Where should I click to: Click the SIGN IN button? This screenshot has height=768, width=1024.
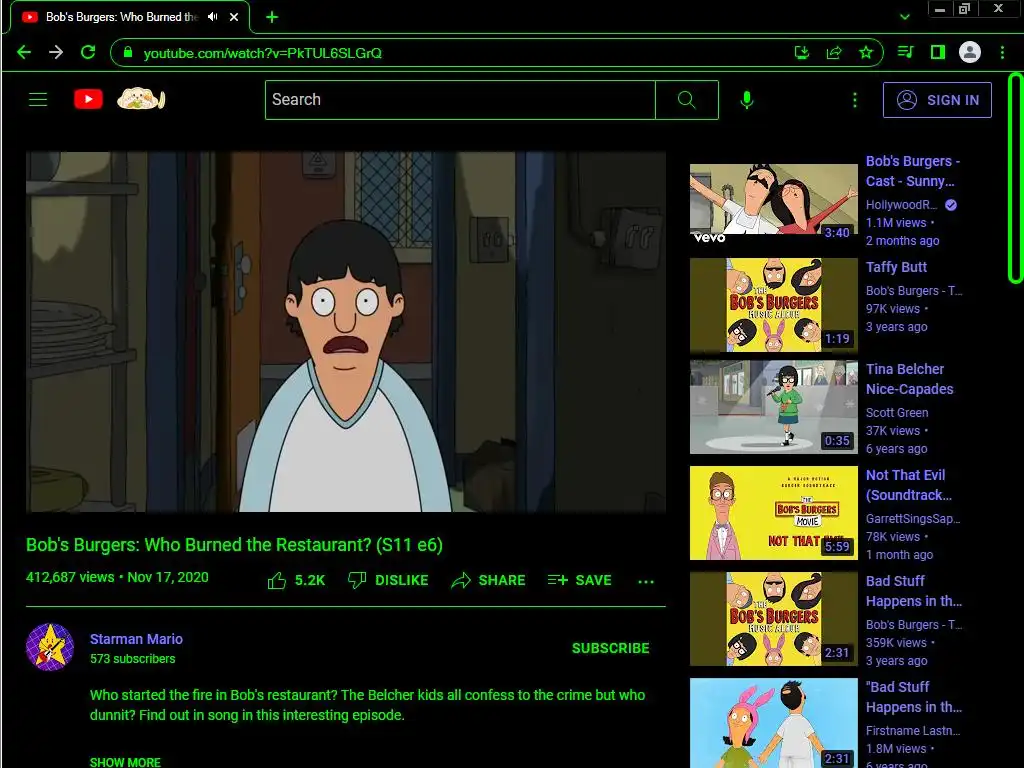click(x=937, y=100)
